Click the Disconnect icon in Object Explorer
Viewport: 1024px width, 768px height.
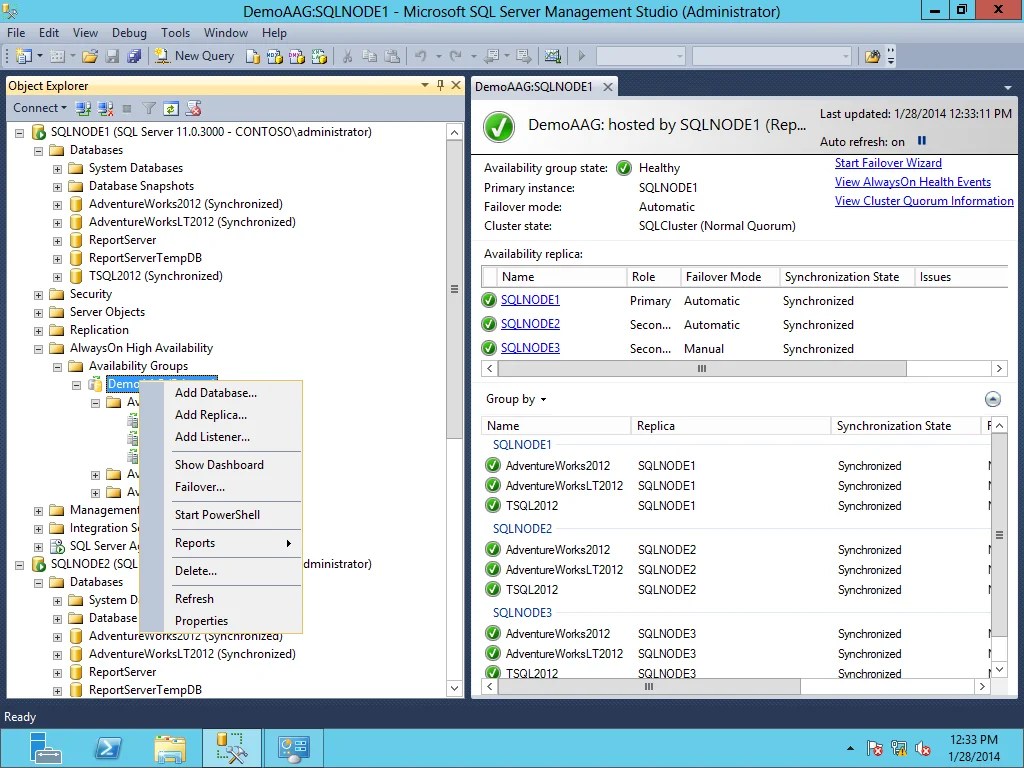pos(105,108)
